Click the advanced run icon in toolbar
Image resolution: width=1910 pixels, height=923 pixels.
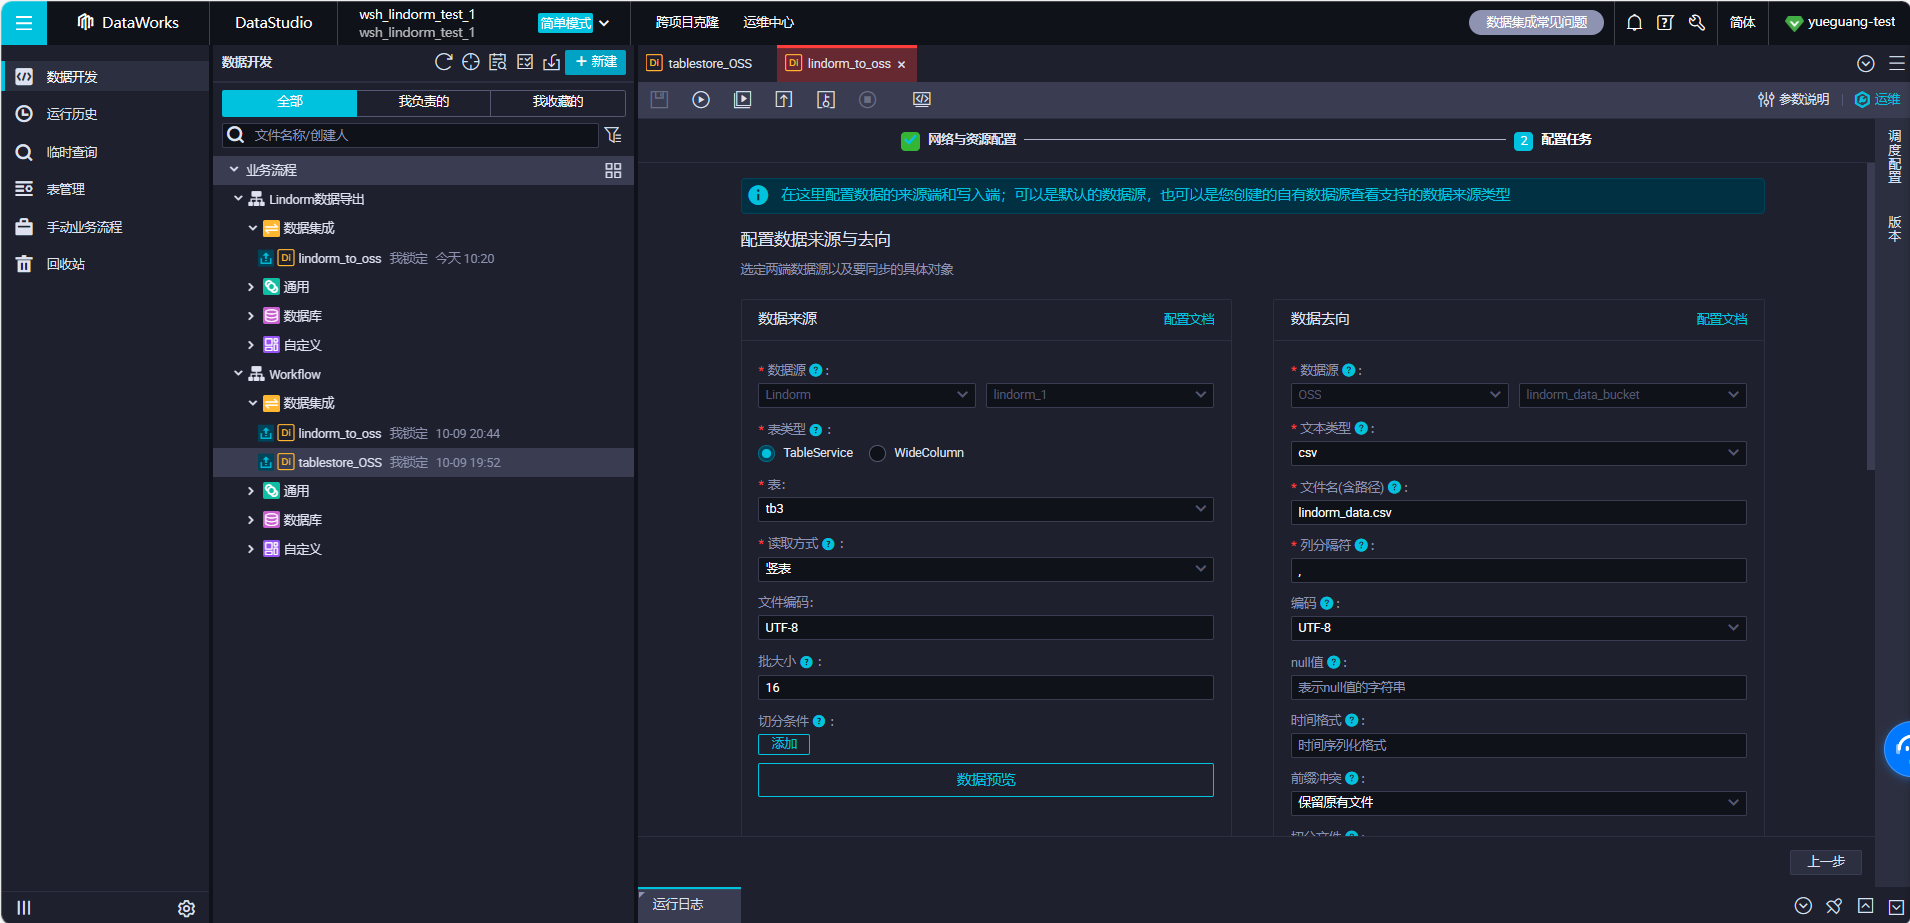pos(742,99)
